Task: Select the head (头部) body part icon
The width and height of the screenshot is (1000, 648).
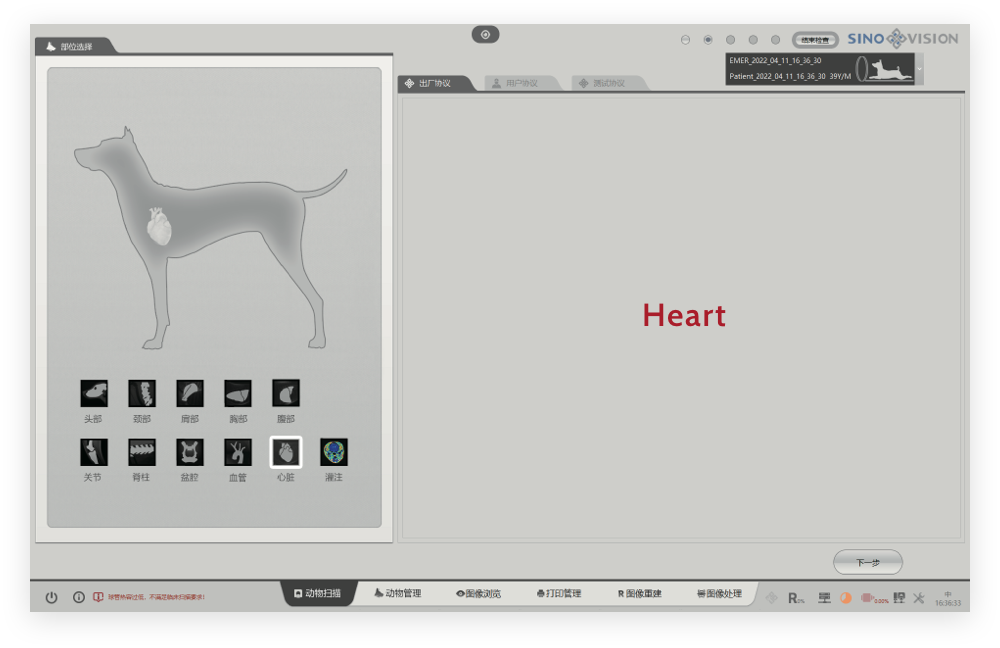Action: point(94,393)
